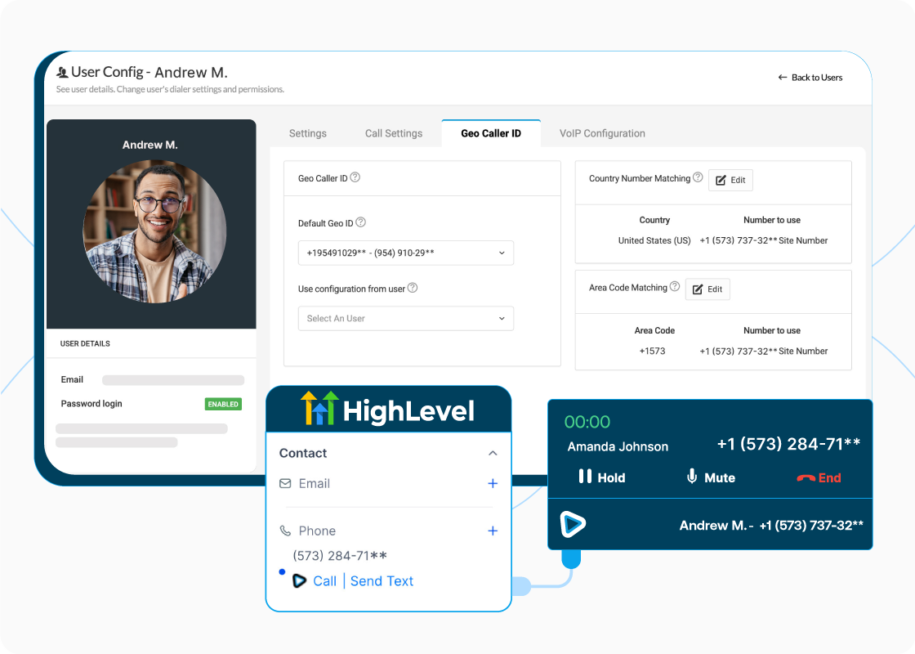
Task: End the call with Amanda Johnson
Action: [x=819, y=478]
